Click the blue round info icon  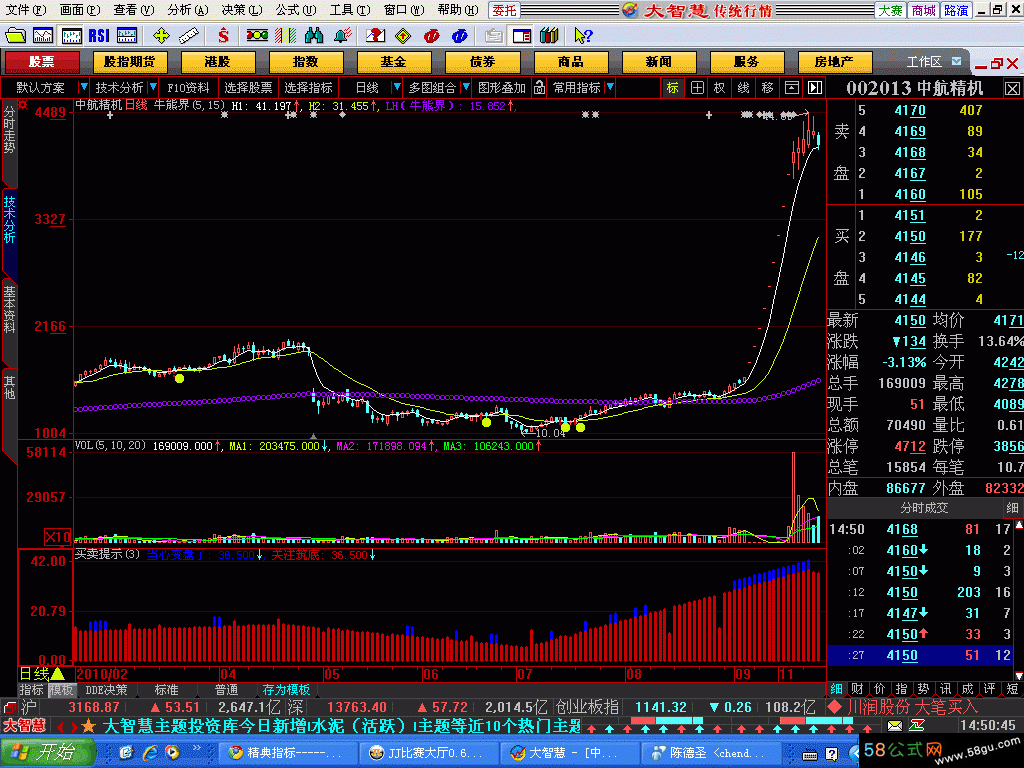[459, 35]
